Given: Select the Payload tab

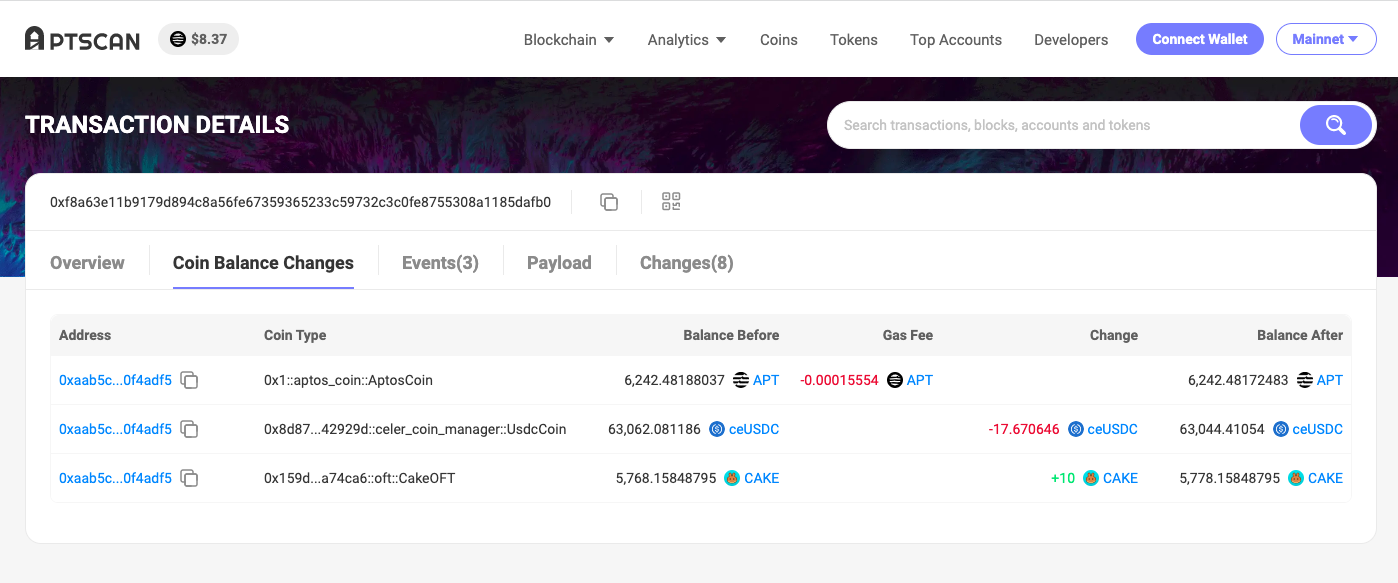Looking at the screenshot, I should [x=559, y=263].
